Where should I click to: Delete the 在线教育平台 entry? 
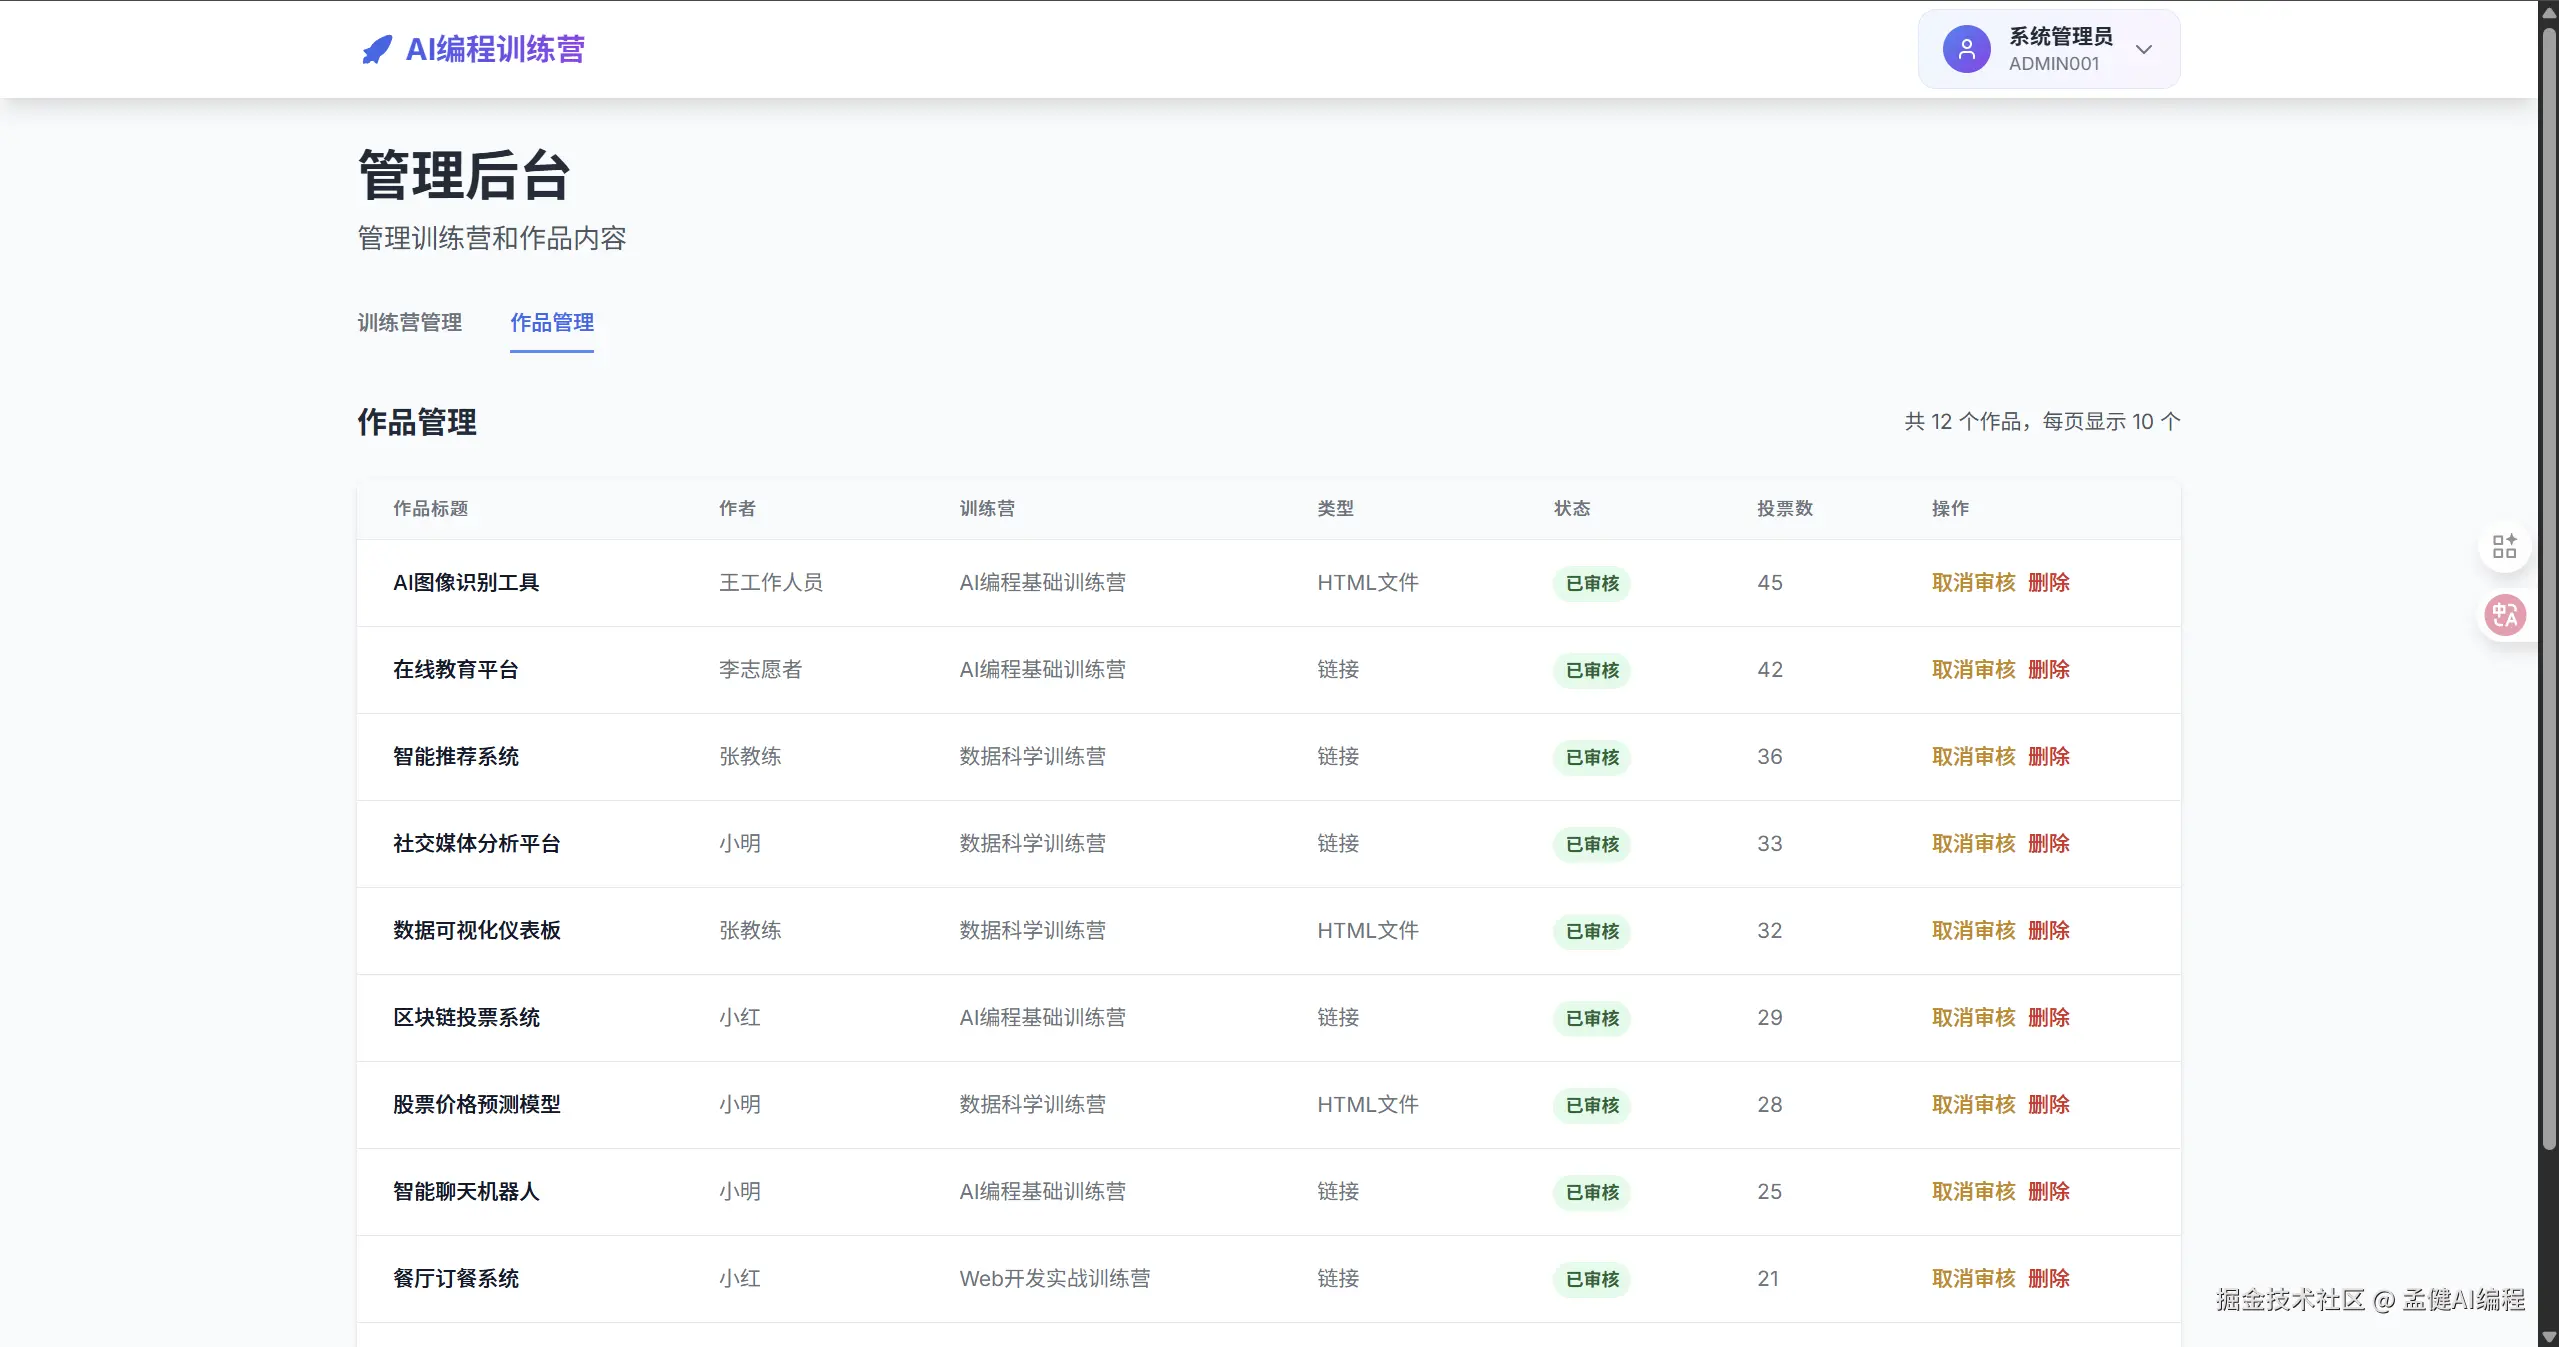2048,669
